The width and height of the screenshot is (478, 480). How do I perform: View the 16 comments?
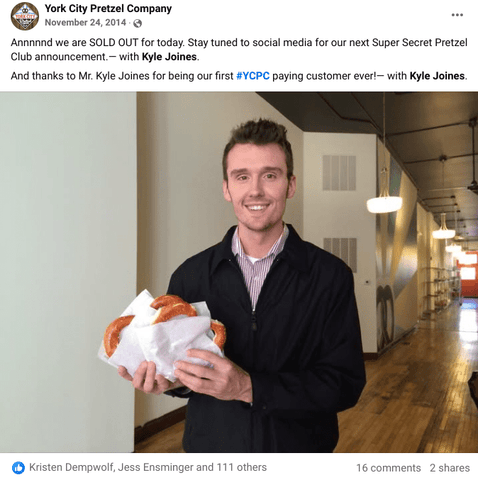coord(388,468)
